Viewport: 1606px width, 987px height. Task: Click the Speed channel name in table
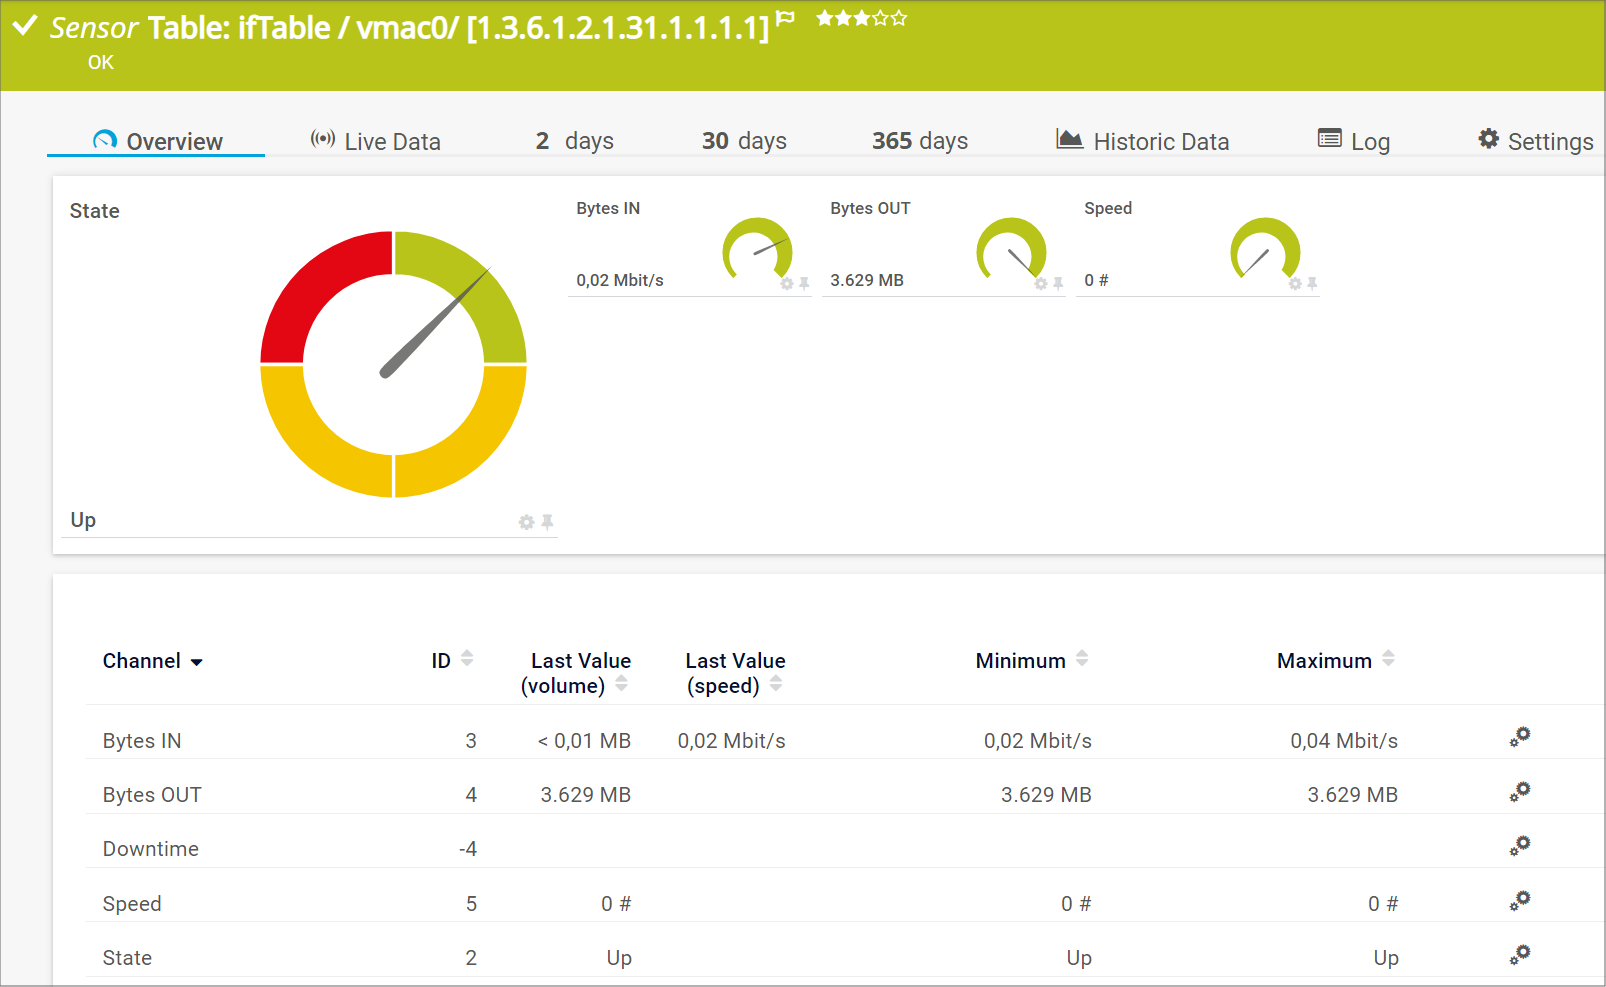[x=132, y=904]
